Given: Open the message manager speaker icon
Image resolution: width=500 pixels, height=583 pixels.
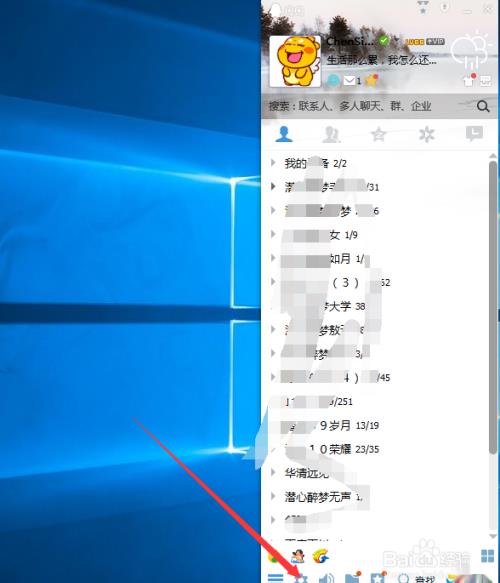Looking at the screenshot, I should [x=326, y=578].
